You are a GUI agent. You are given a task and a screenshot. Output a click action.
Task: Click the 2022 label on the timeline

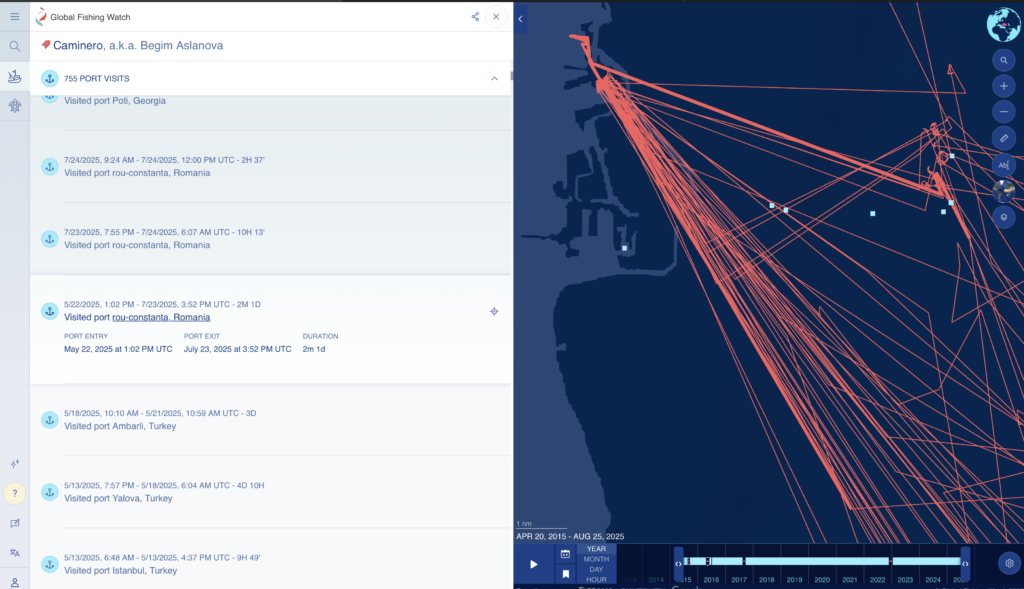point(877,580)
